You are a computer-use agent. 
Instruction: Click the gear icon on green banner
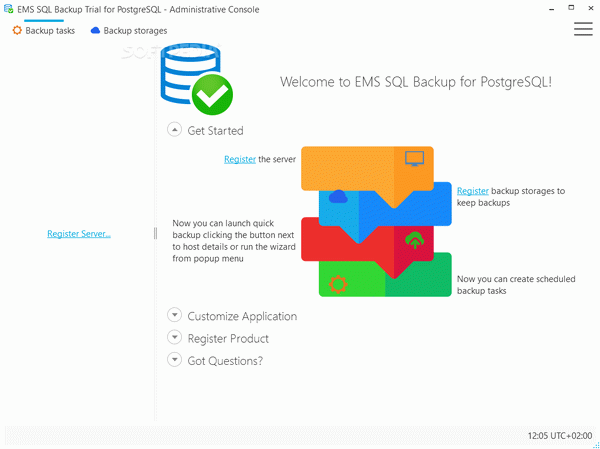pyautogui.click(x=337, y=284)
